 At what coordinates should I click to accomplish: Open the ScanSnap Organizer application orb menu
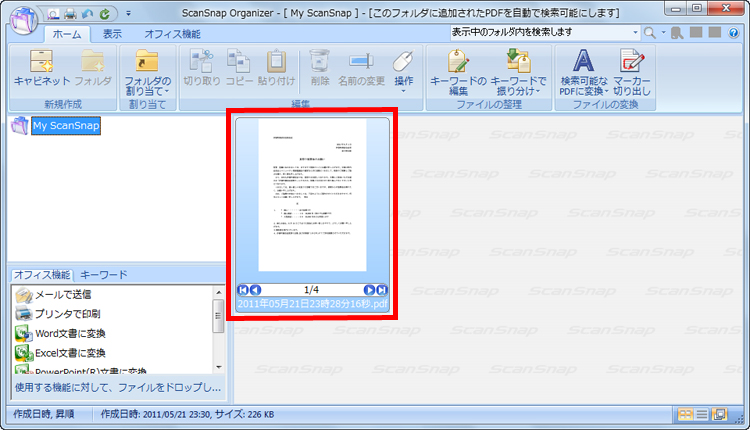coord(23,20)
